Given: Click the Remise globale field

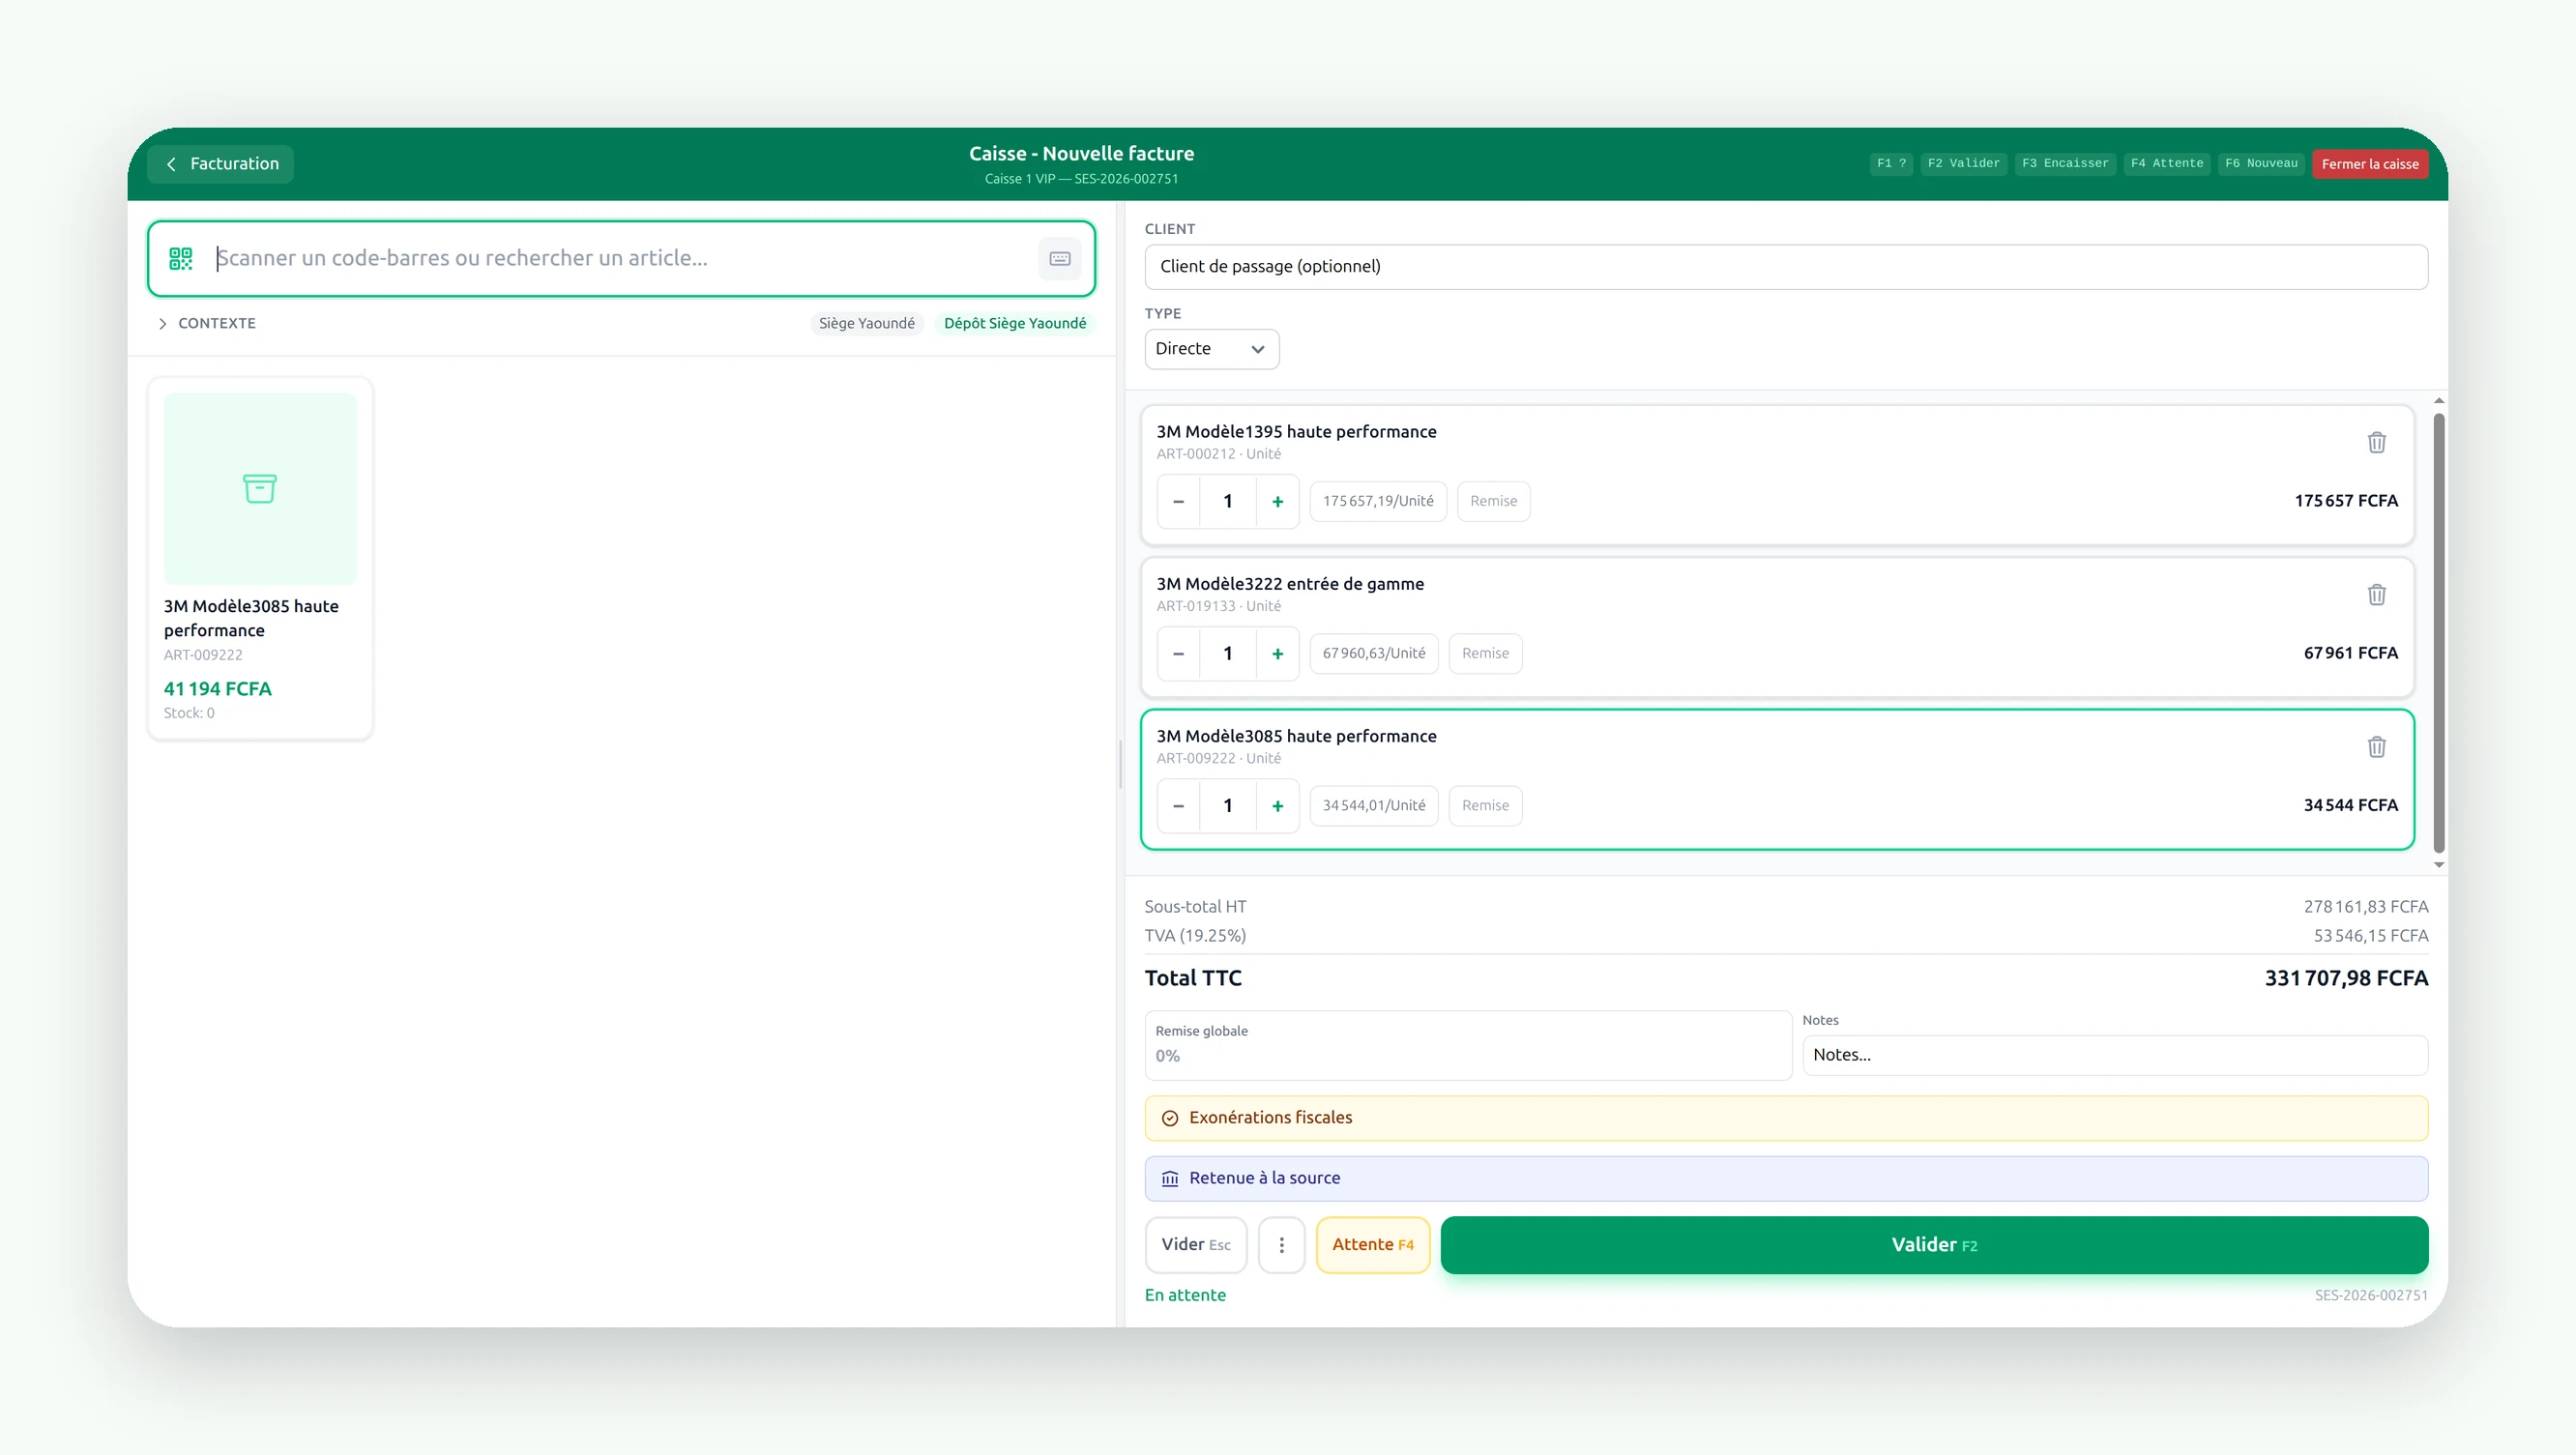Looking at the screenshot, I should pyautogui.click(x=1468, y=1045).
